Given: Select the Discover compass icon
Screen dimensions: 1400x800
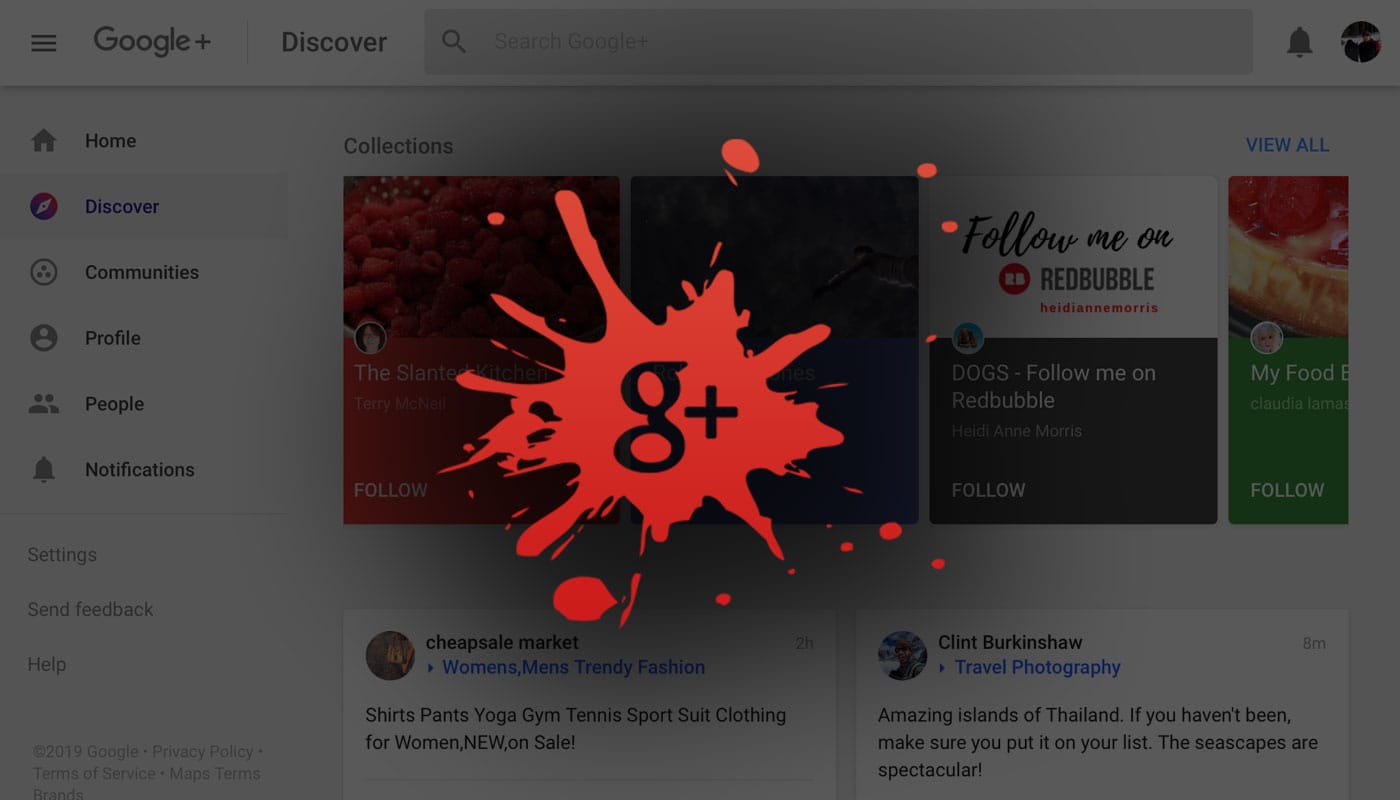Looking at the screenshot, I should coord(44,206).
